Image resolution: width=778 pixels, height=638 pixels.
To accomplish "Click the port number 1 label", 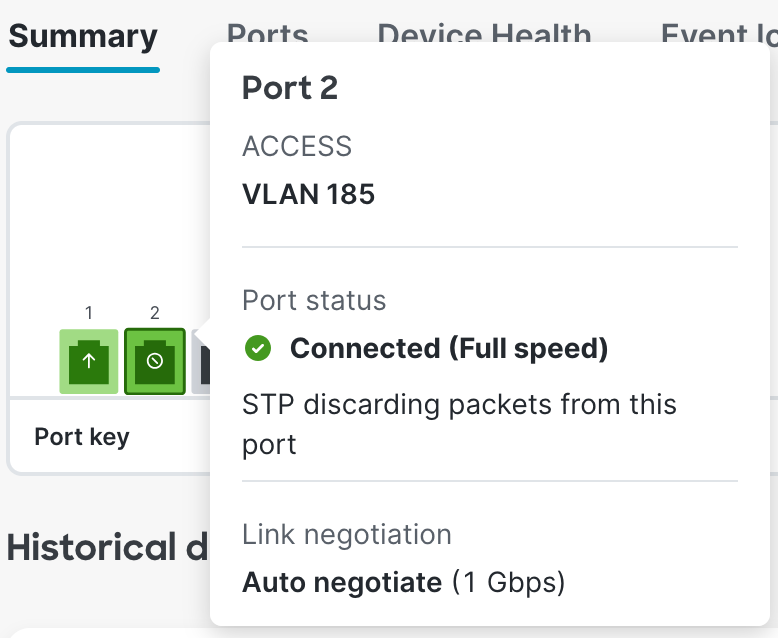I will click(89, 313).
